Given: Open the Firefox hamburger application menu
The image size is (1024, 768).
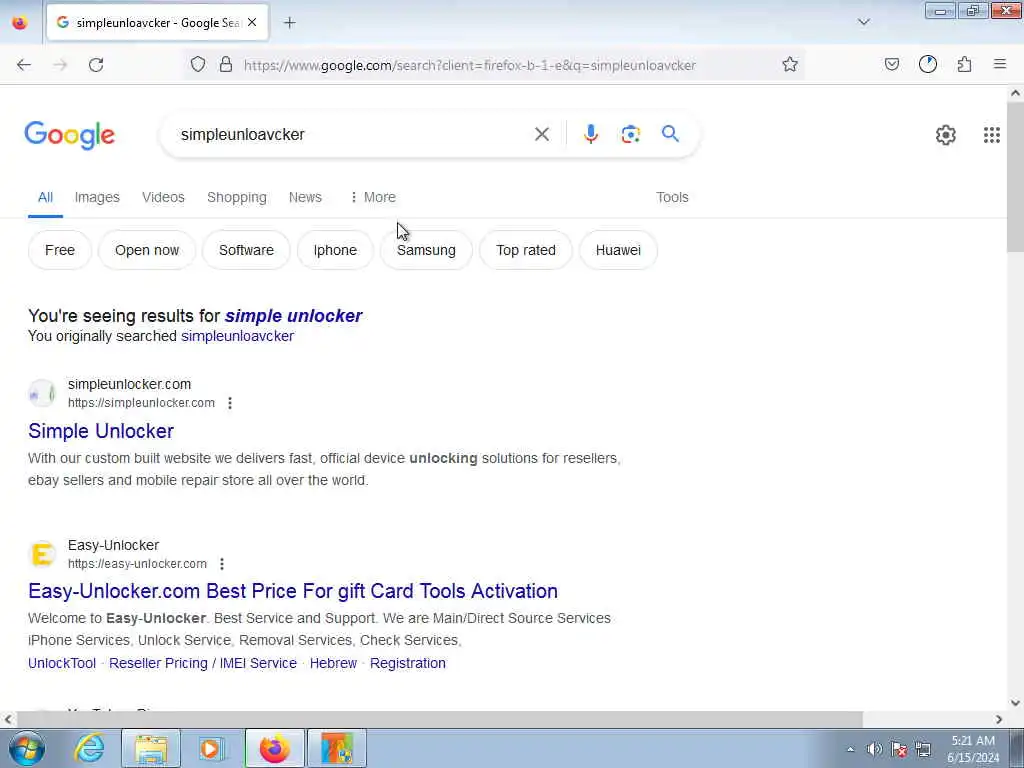Looking at the screenshot, I should pos(1000,65).
